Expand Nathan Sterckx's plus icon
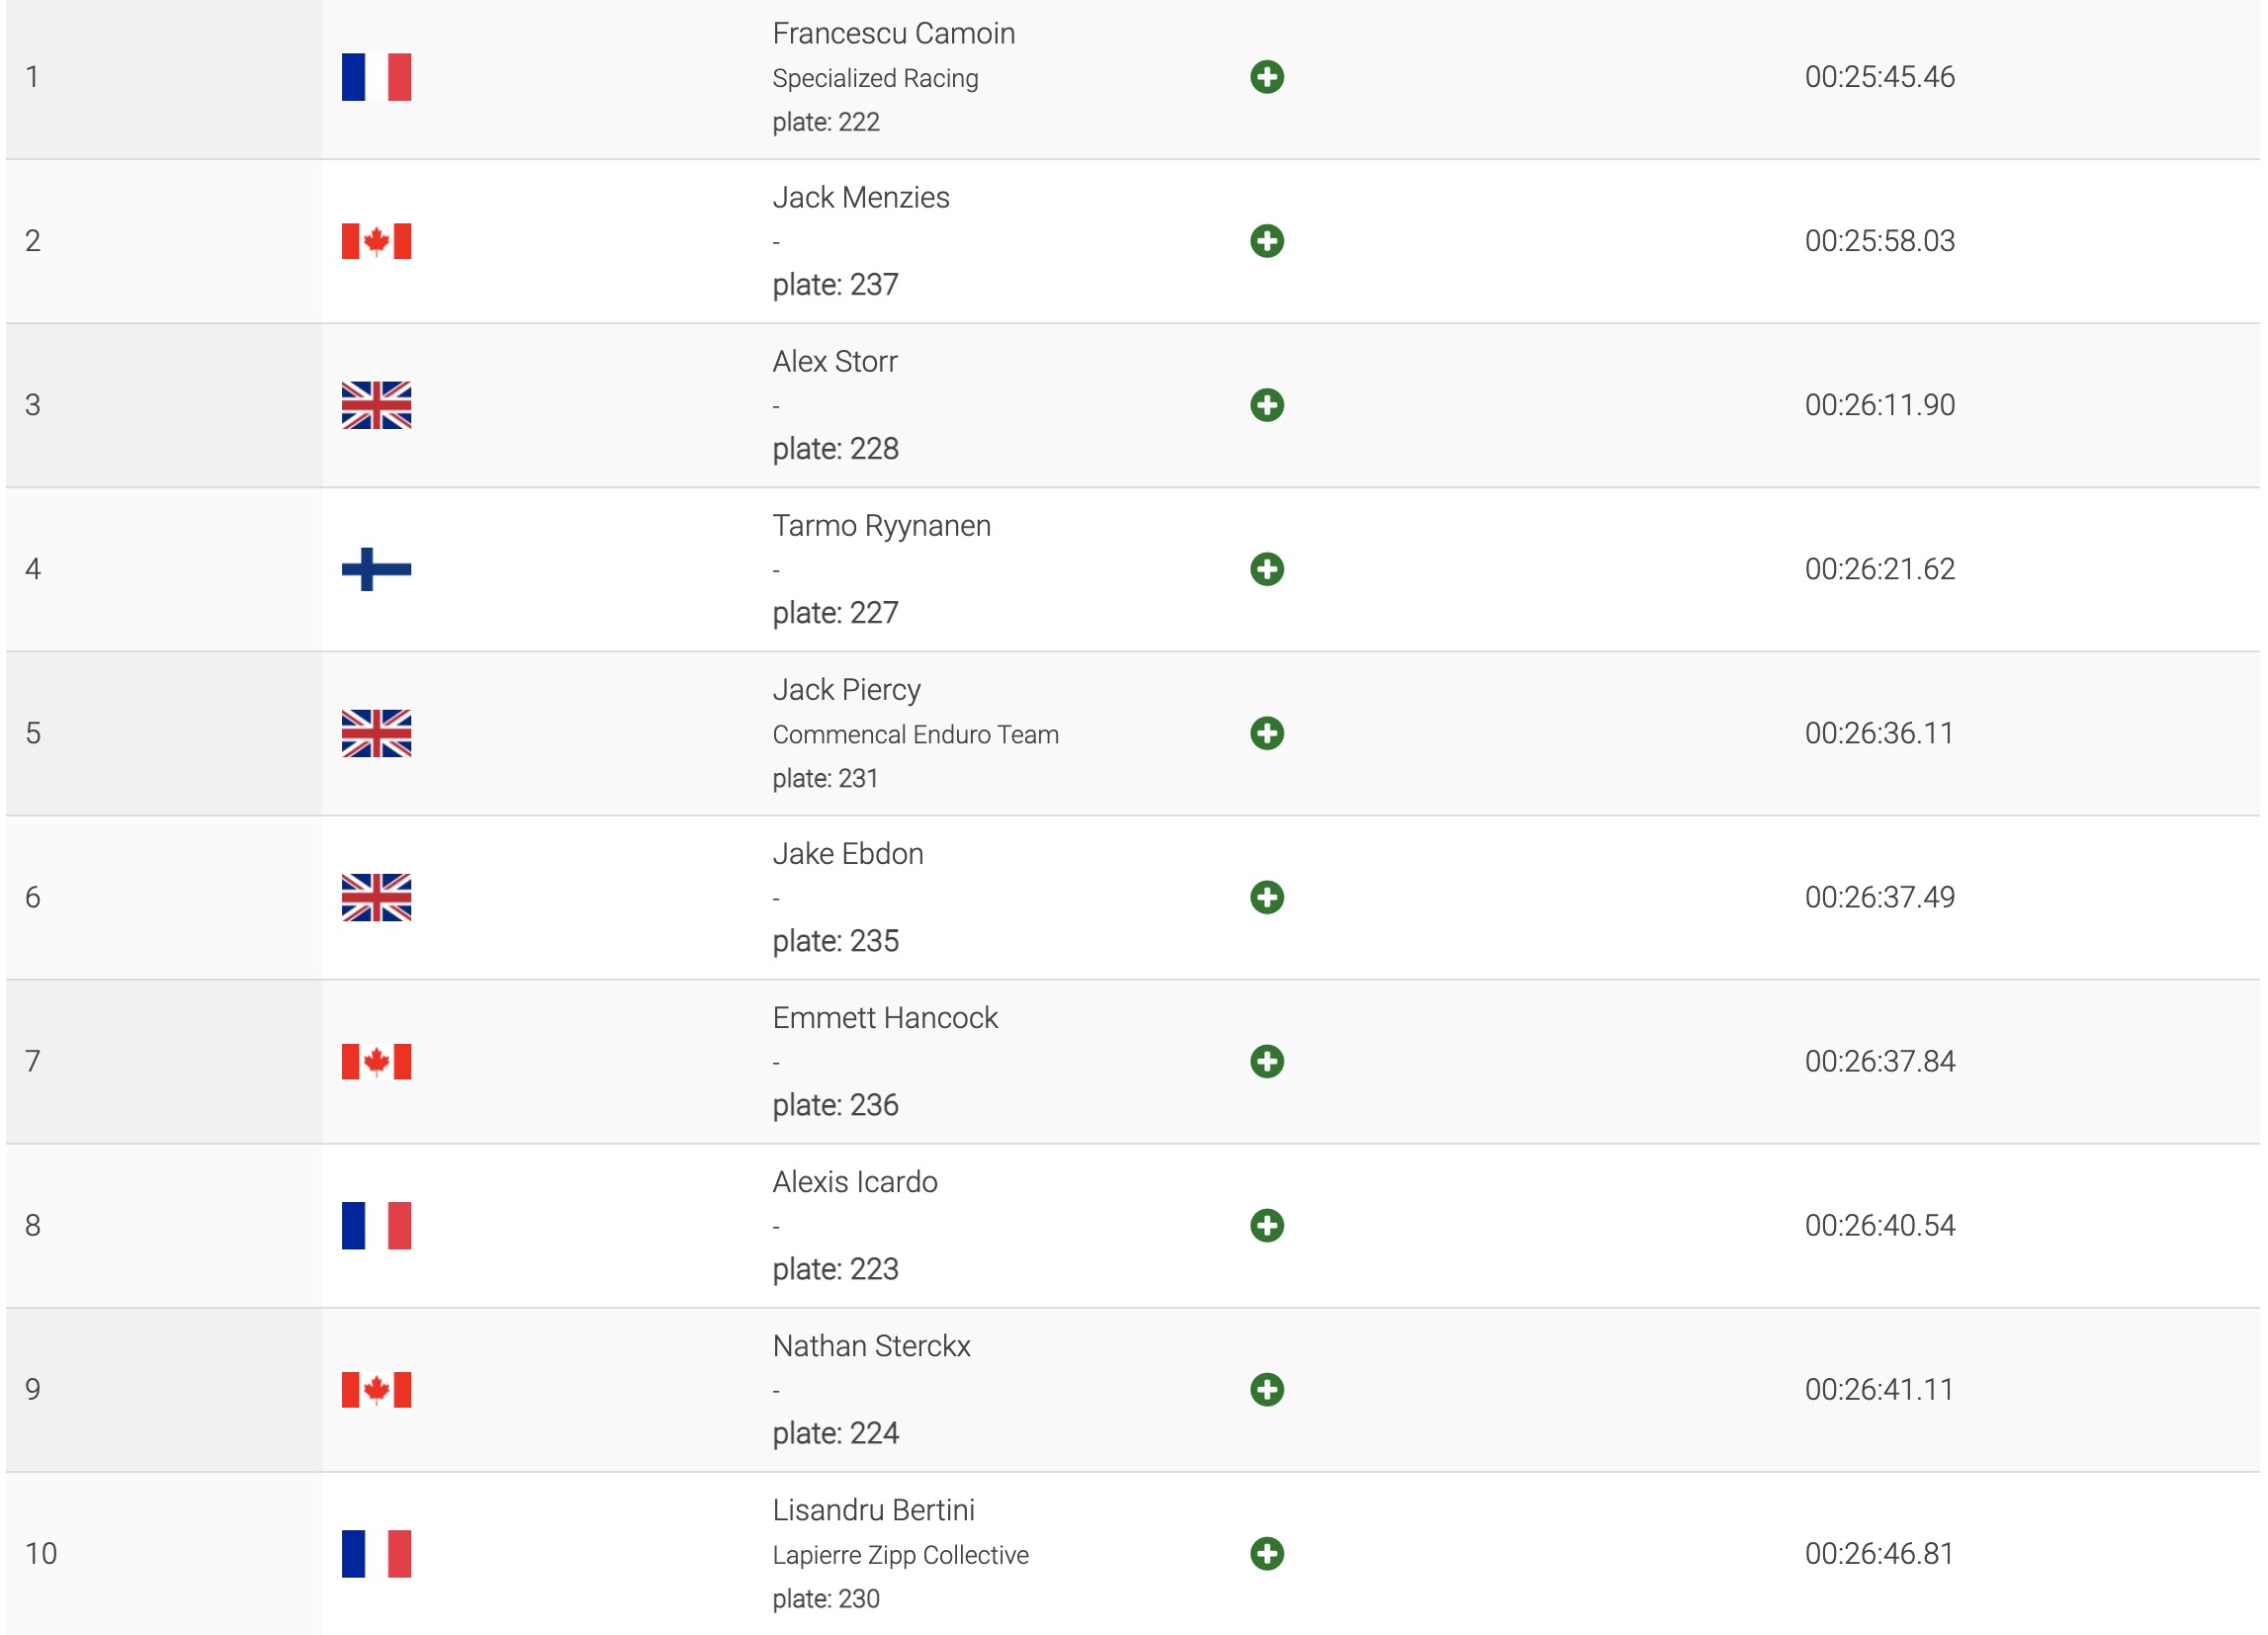Image resolution: width=2268 pixels, height=1635 pixels. (1266, 1389)
